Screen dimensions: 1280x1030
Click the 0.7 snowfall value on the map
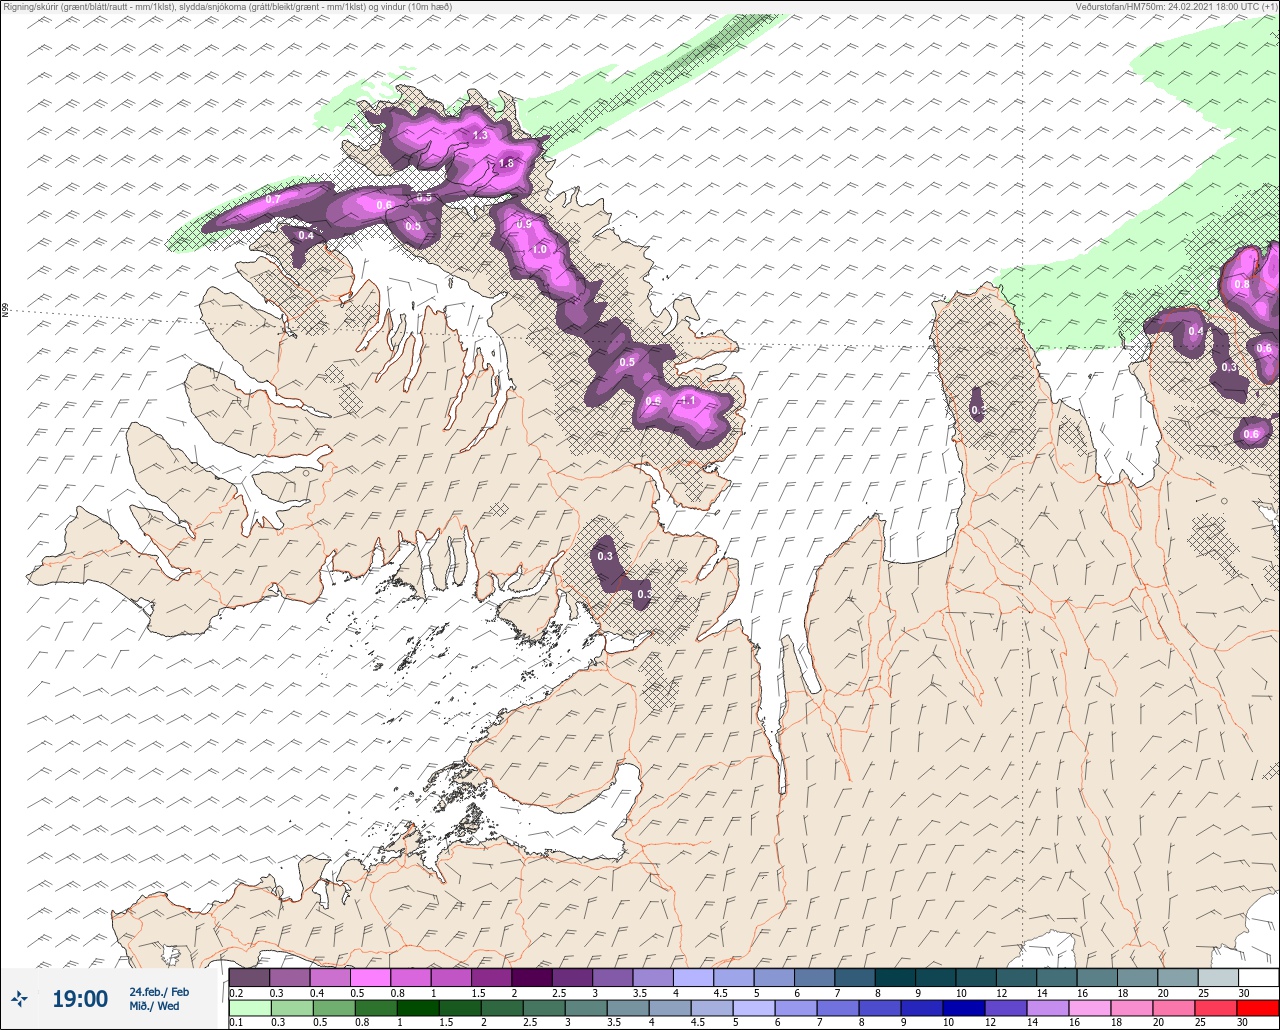[273, 200]
